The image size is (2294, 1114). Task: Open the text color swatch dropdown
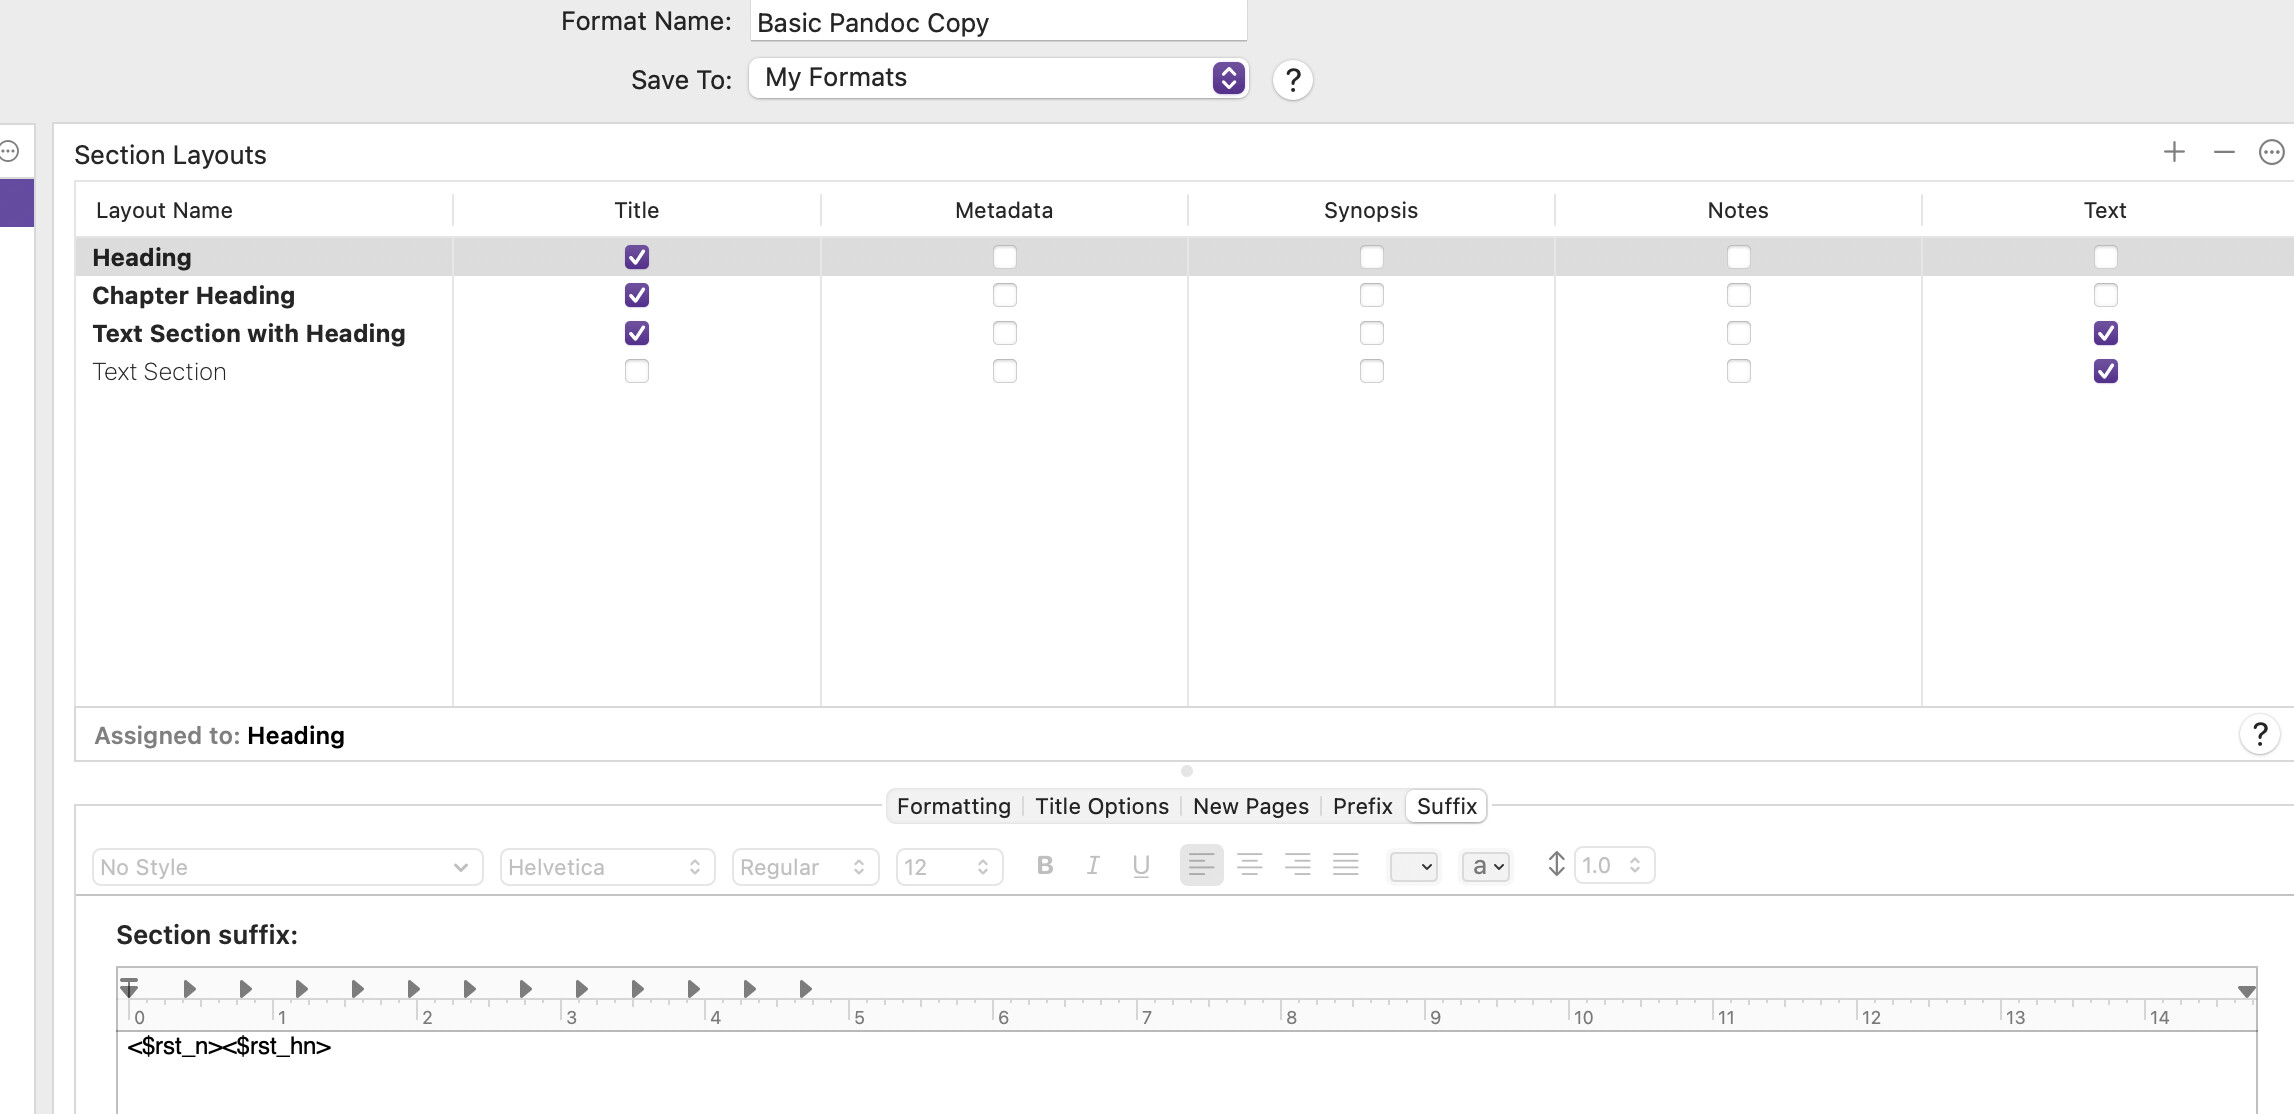click(x=1413, y=867)
